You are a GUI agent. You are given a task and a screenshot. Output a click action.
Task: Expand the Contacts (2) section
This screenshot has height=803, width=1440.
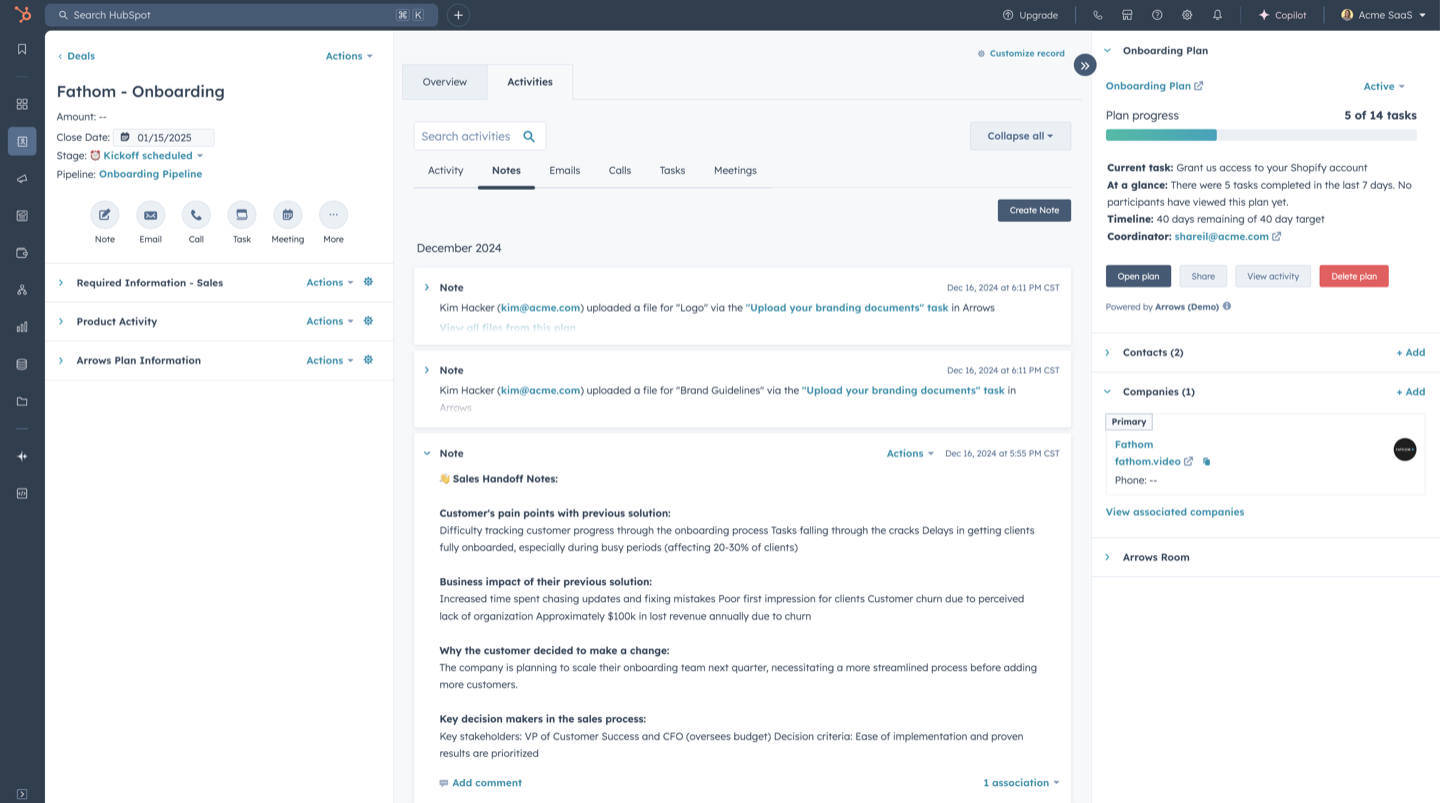1107,352
